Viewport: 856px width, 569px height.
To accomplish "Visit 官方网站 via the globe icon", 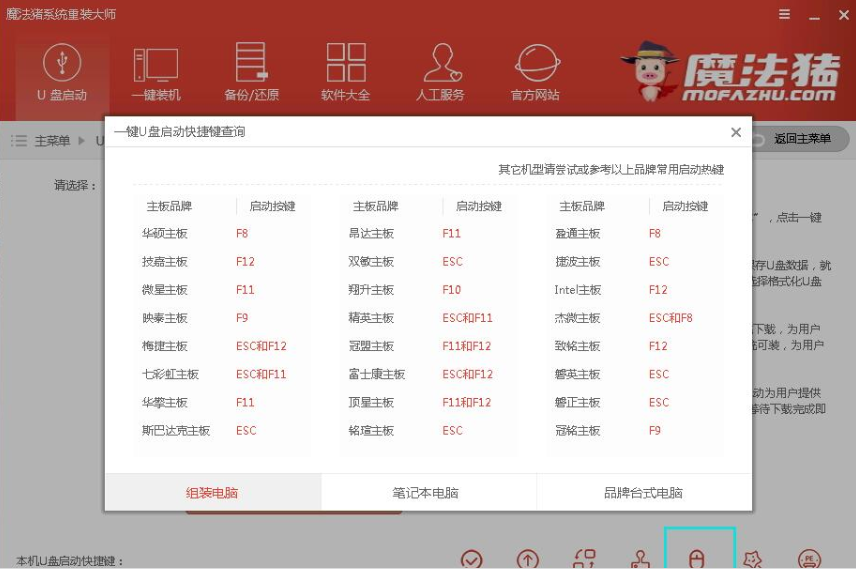I will click(x=535, y=73).
